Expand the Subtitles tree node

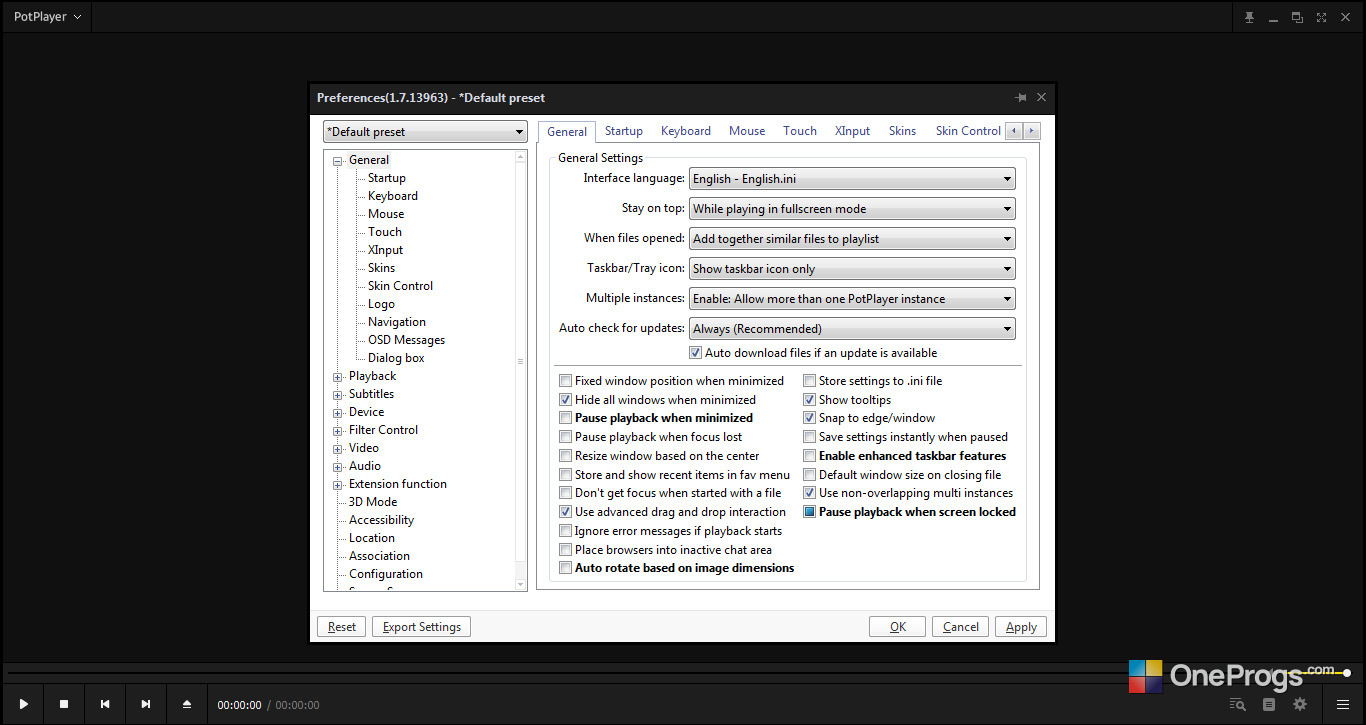(338, 394)
